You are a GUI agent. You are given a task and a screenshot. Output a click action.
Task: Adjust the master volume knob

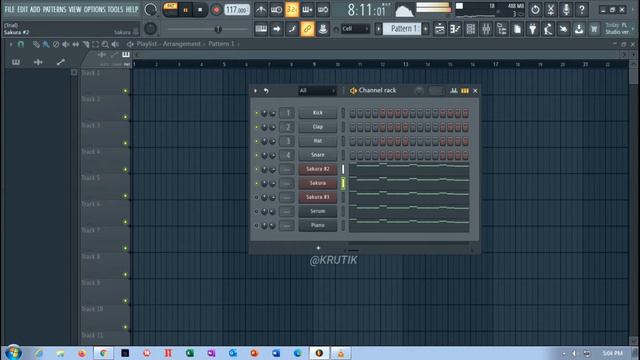point(150,9)
